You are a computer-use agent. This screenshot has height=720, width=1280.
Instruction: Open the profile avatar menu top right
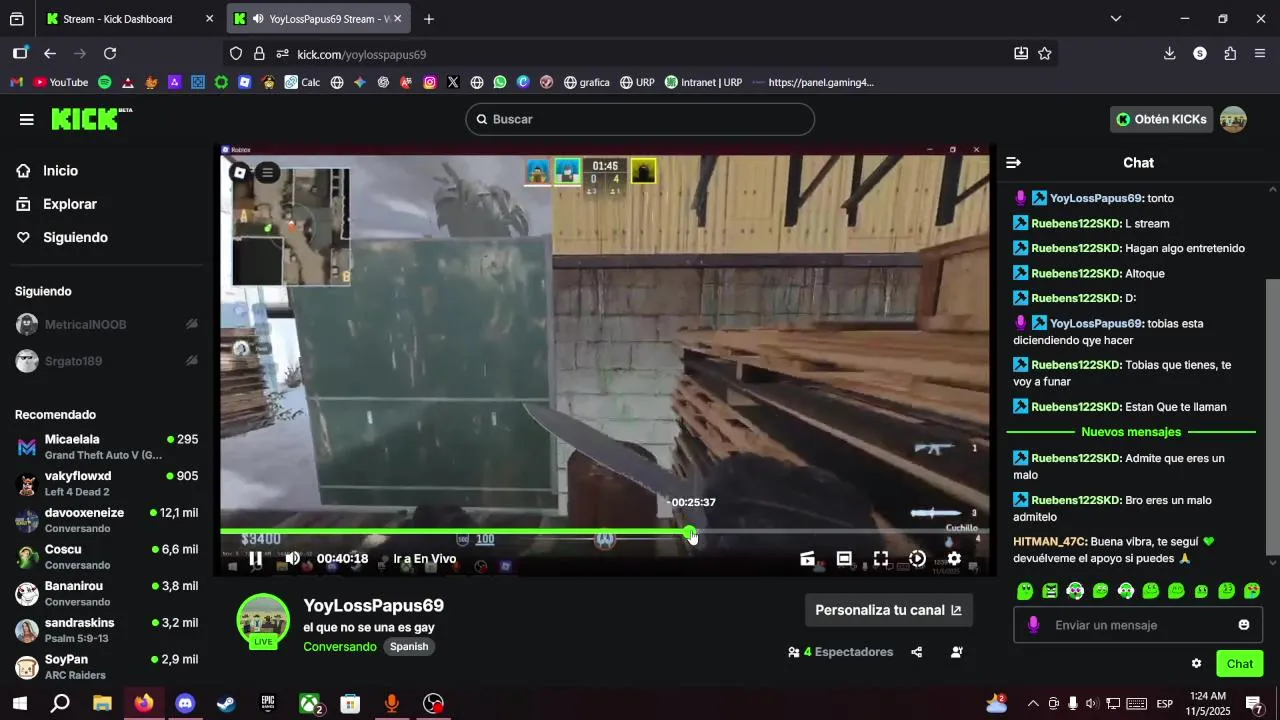(x=1233, y=119)
